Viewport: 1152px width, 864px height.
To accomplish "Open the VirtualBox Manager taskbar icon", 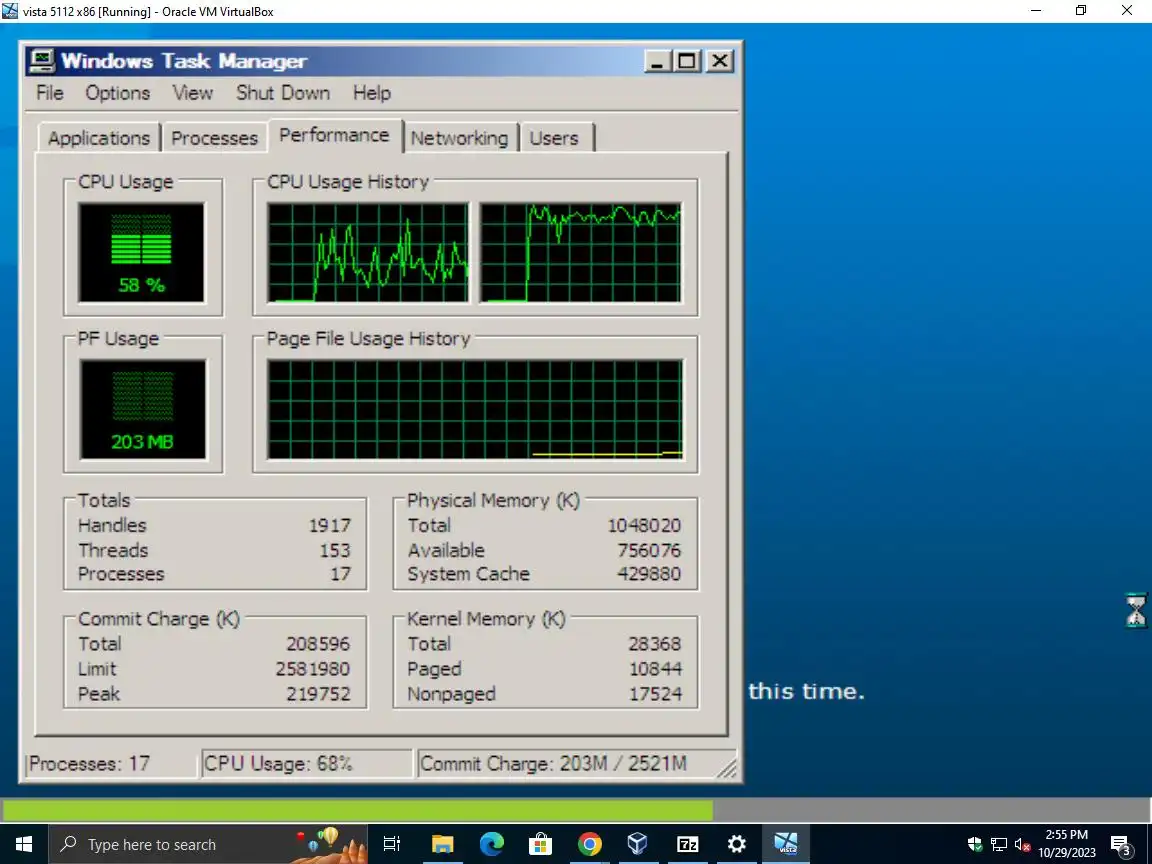I will (x=638, y=844).
